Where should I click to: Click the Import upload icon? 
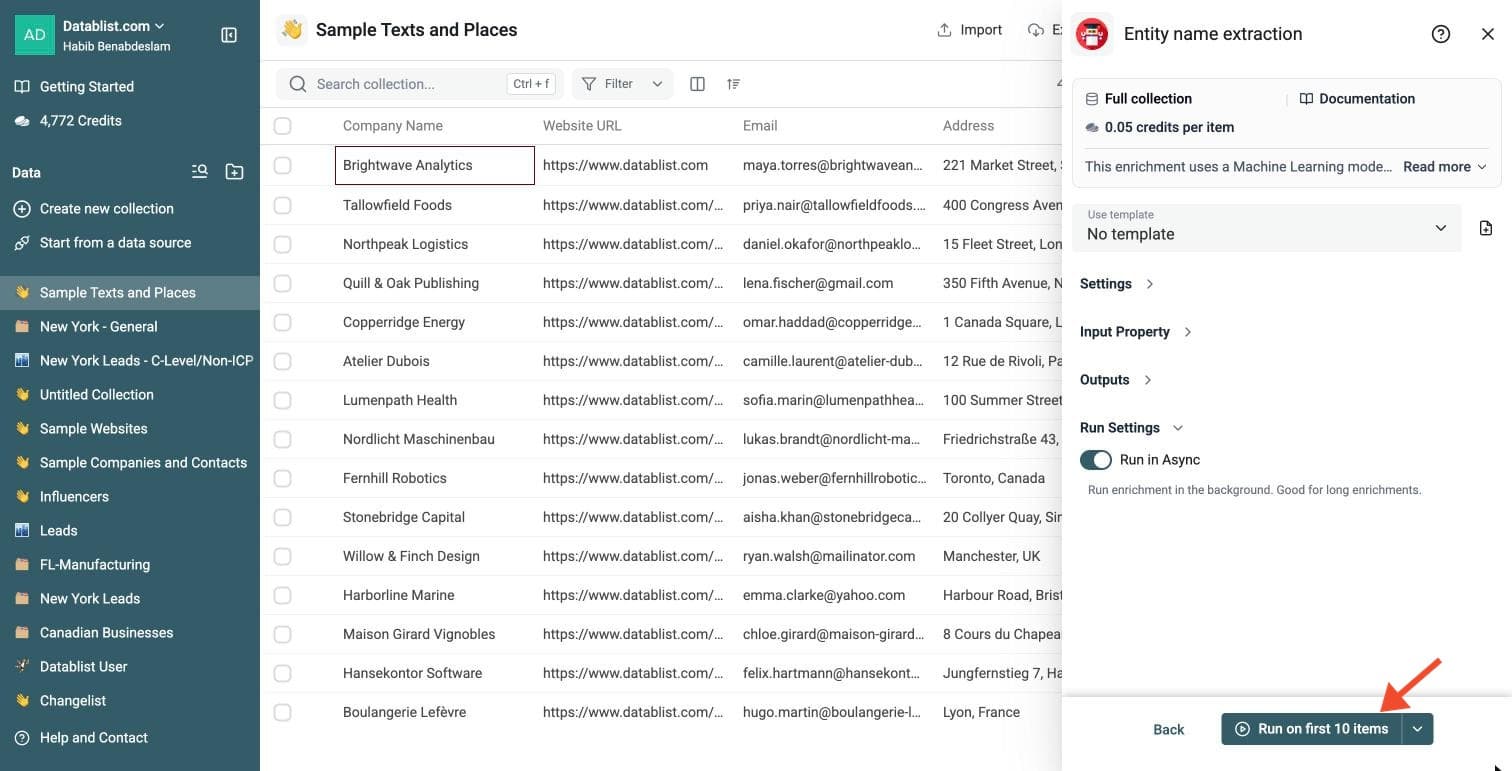tap(944, 30)
